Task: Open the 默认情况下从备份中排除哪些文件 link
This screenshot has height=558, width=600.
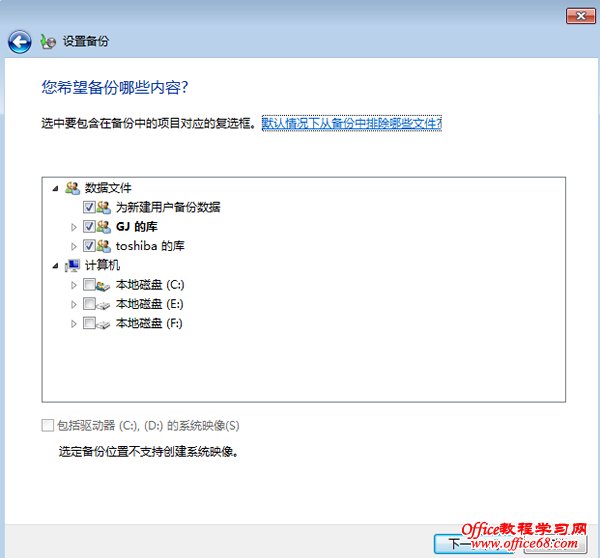Action: tap(352, 123)
